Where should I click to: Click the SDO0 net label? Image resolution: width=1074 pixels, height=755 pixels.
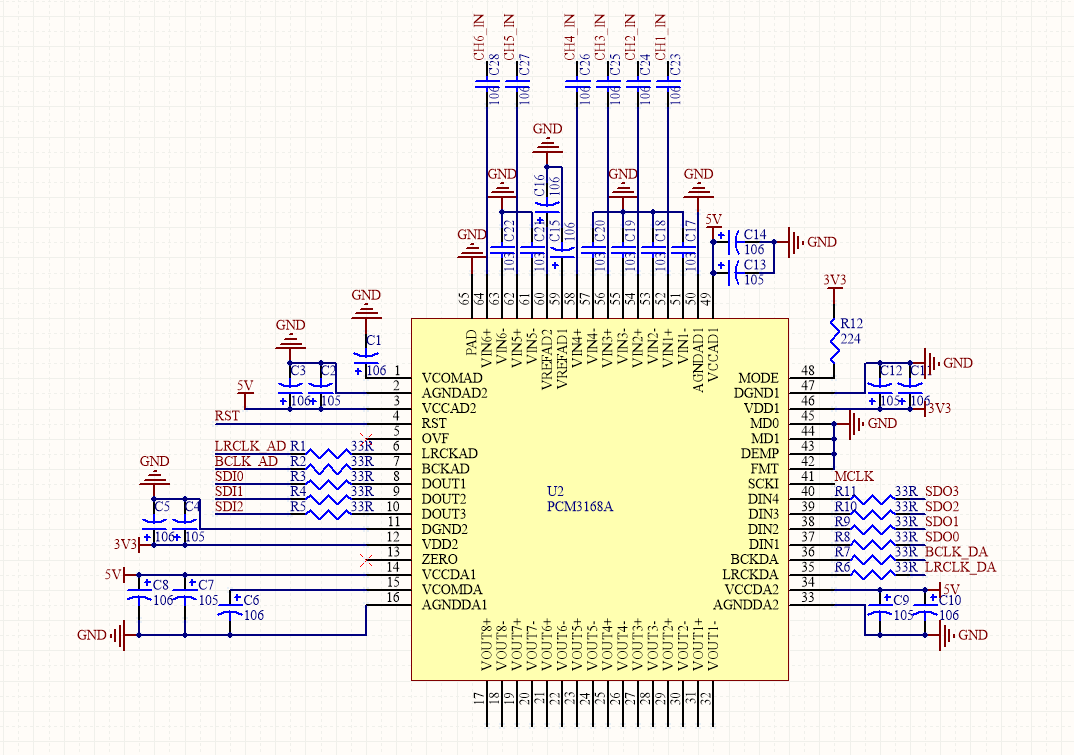(x=942, y=536)
